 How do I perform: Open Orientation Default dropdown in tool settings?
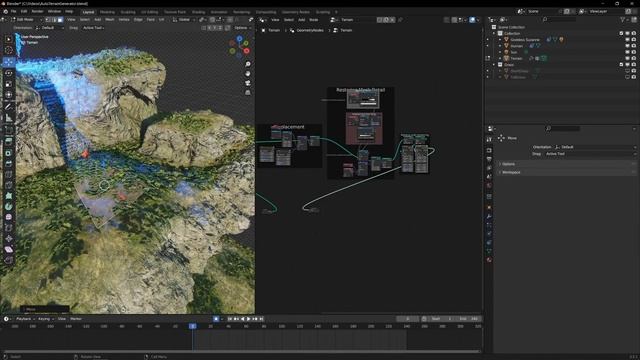[x=50, y=28]
